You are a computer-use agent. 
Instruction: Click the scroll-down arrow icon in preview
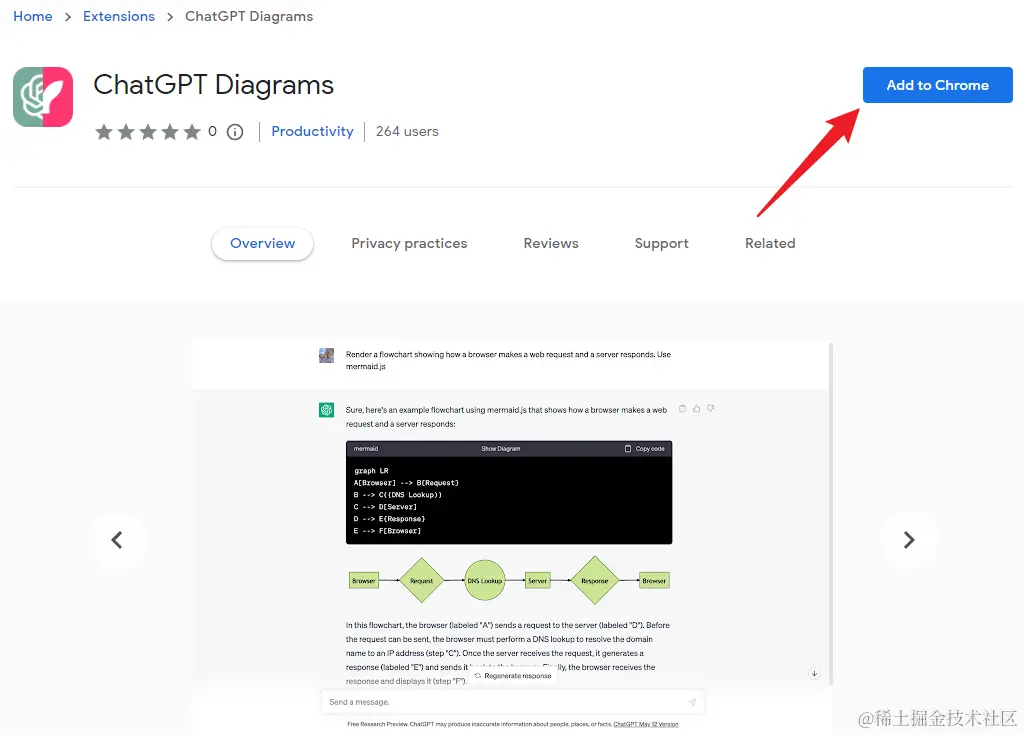814,674
